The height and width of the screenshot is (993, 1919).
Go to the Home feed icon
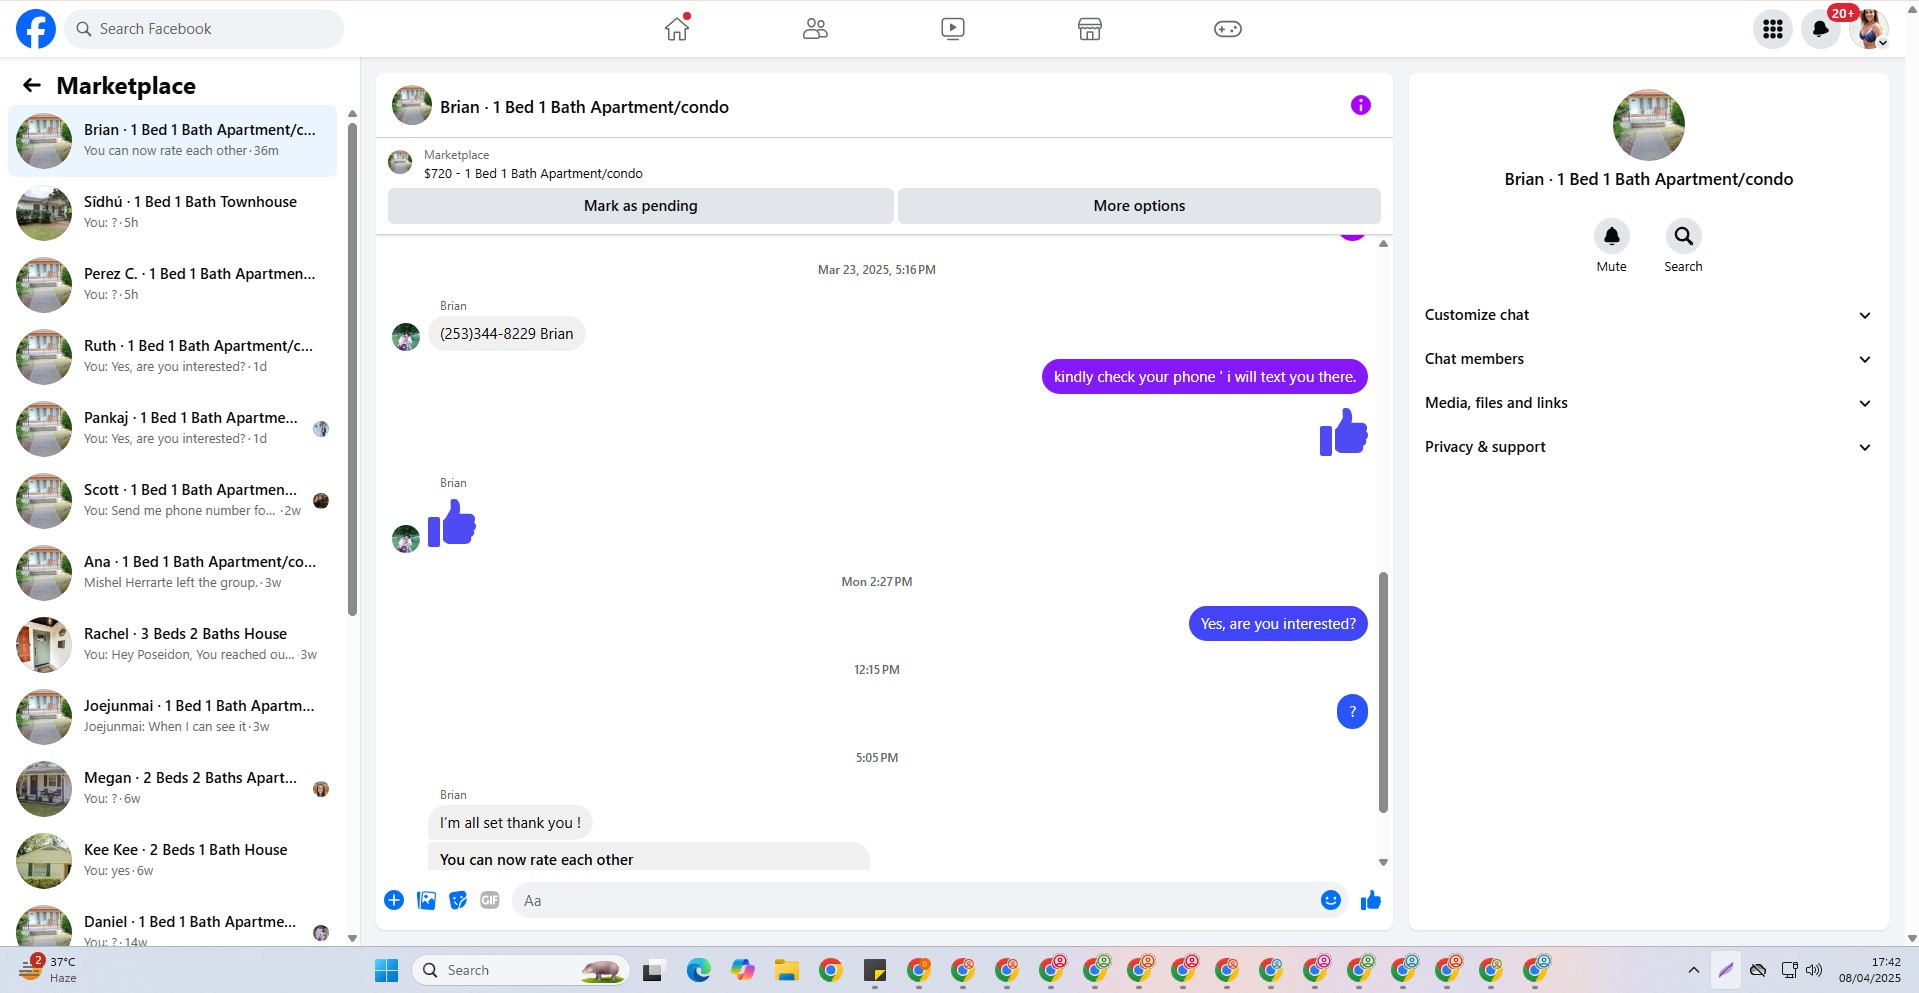(x=677, y=28)
